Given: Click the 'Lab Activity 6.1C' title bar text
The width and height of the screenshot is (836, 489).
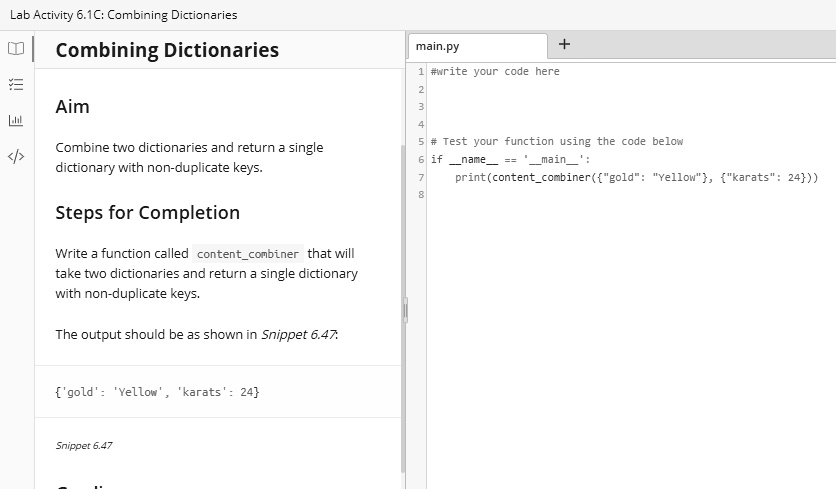Looking at the screenshot, I should click(122, 15).
